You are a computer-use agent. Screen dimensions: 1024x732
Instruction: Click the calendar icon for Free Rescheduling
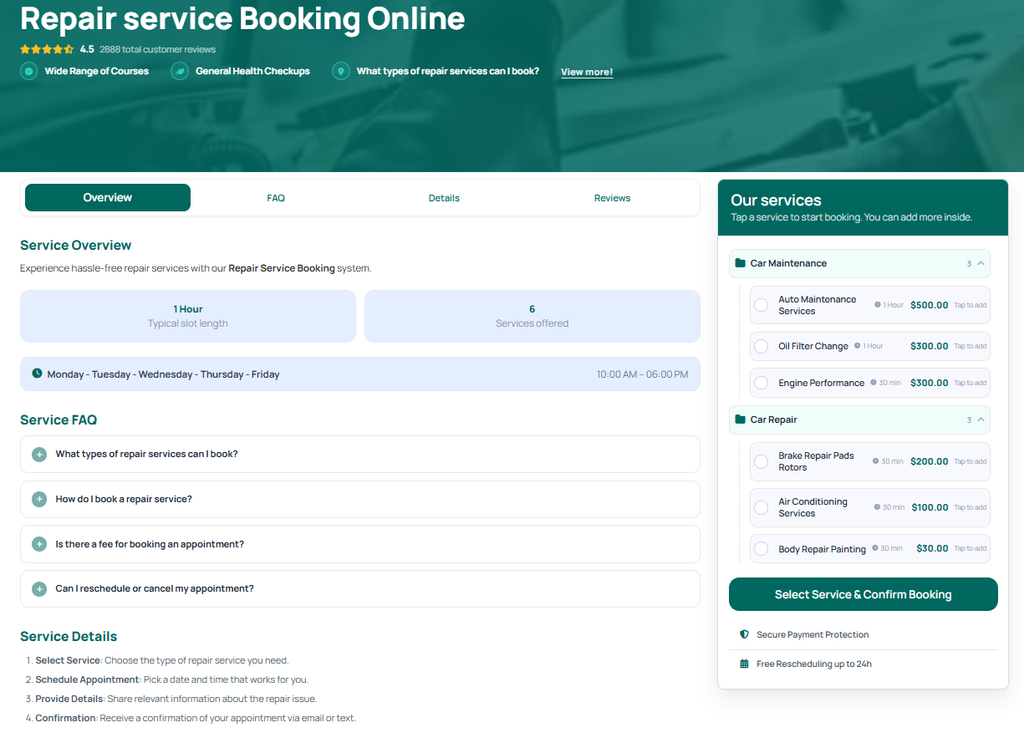pos(744,663)
